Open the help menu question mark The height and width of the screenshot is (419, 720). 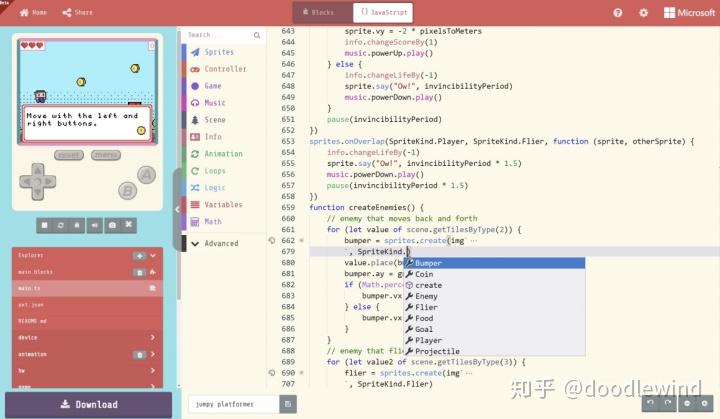pyautogui.click(x=618, y=13)
